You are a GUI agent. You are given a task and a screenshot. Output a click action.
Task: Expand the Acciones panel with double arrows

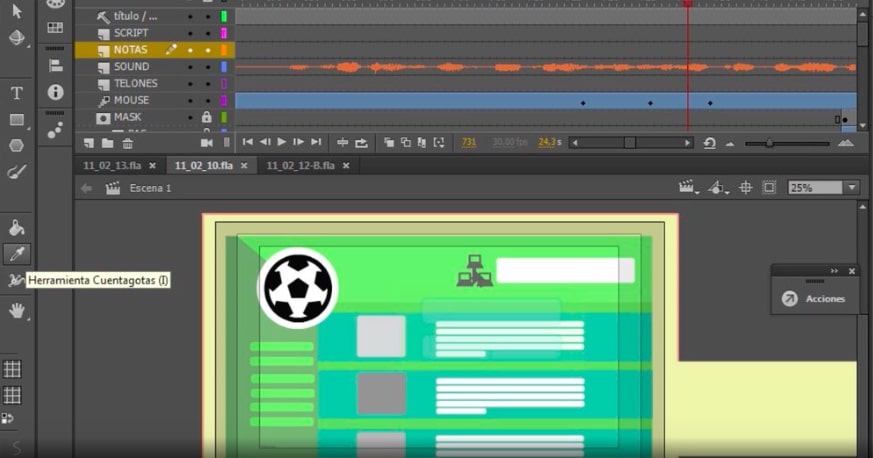(834, 271)
